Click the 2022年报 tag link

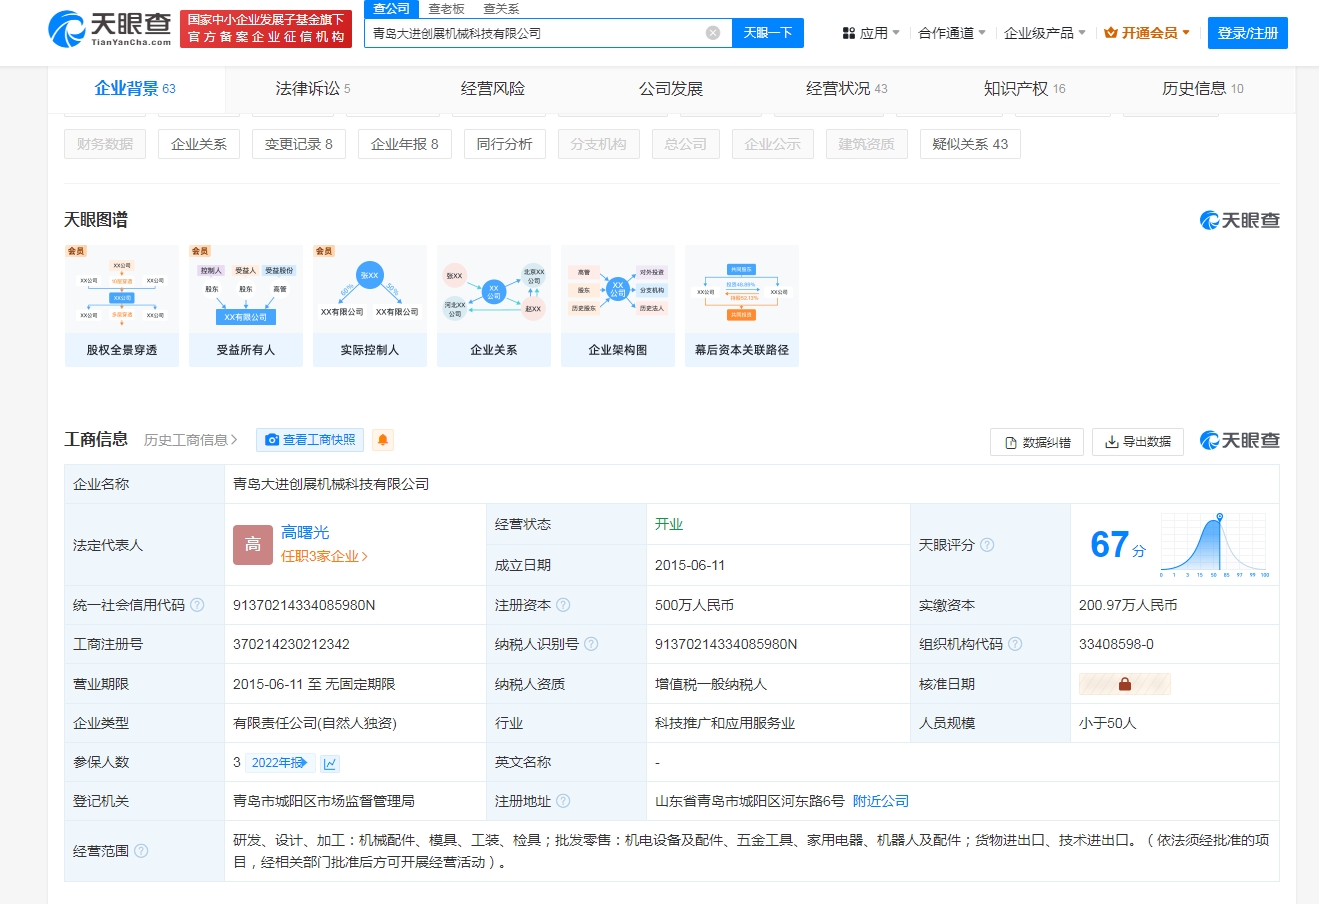click(280, 763)
